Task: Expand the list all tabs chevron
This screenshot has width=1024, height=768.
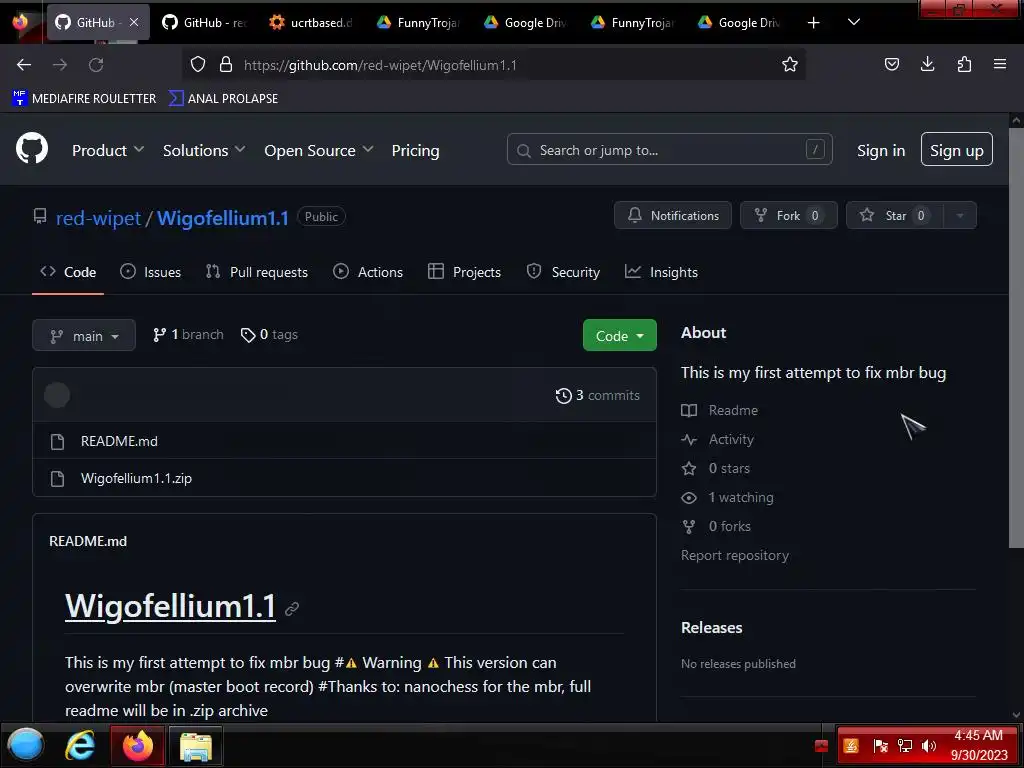Action: point(854,22)
